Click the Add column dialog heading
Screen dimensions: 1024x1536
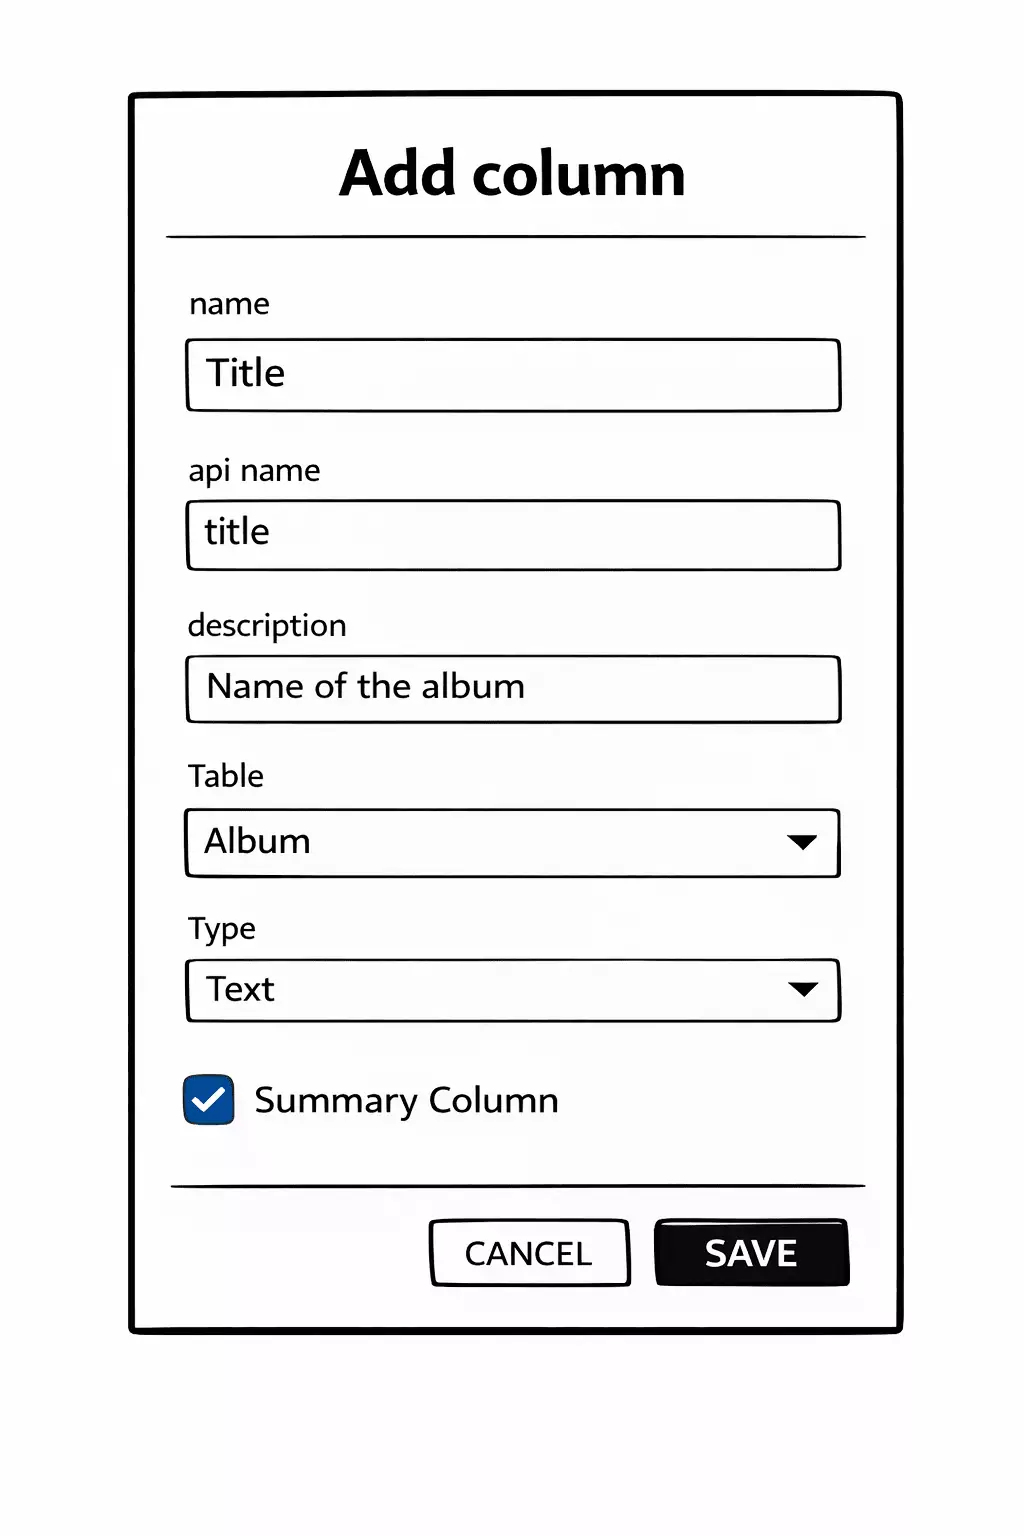[x=512, y=174]
